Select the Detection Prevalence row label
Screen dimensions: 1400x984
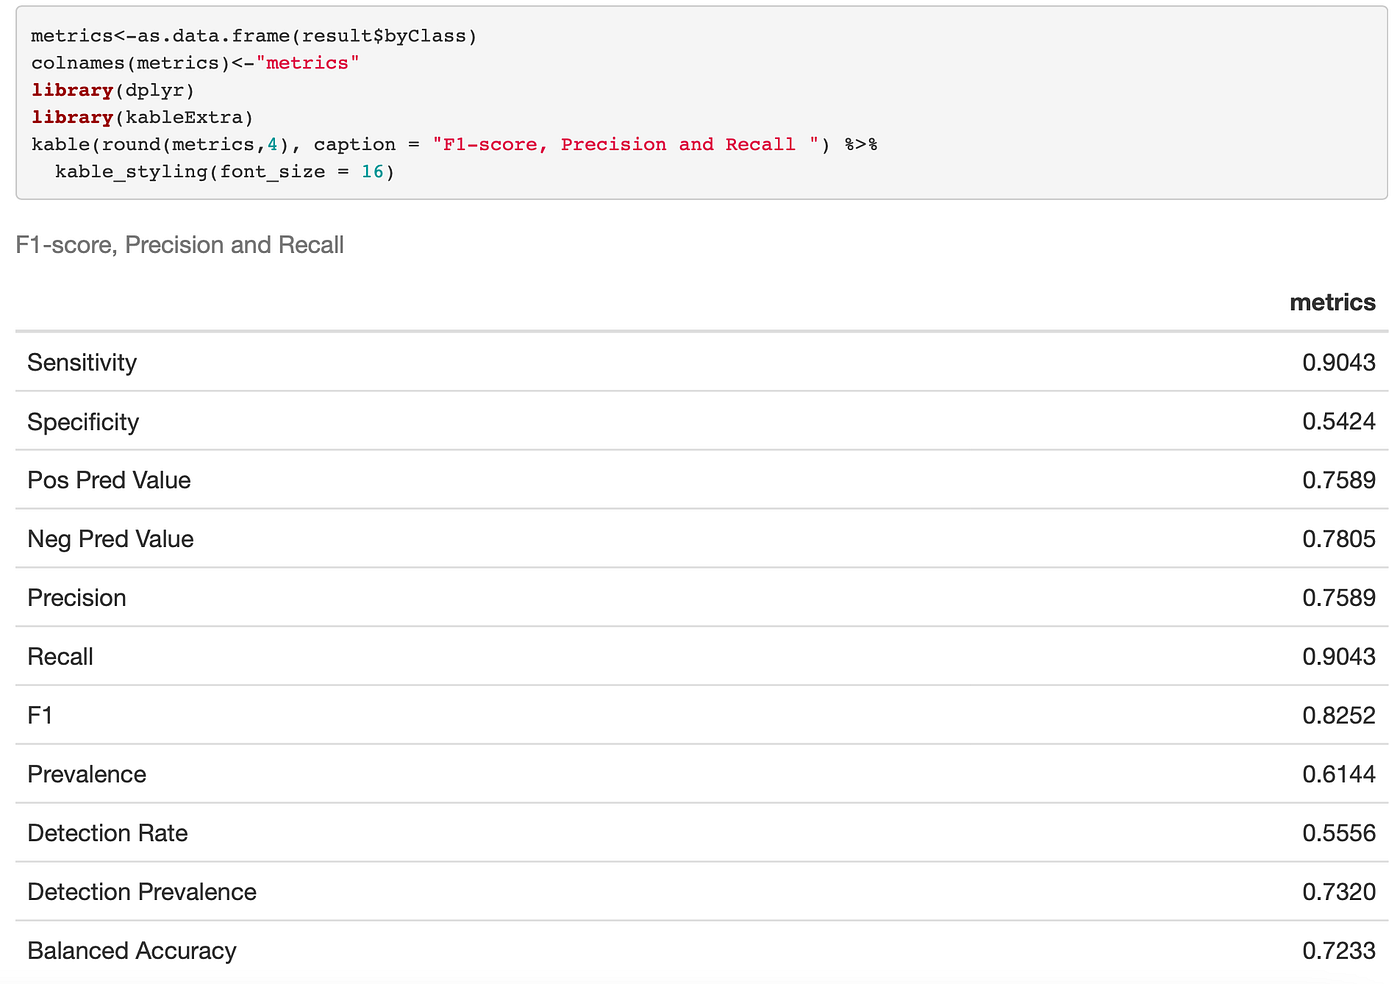[142, 892]
